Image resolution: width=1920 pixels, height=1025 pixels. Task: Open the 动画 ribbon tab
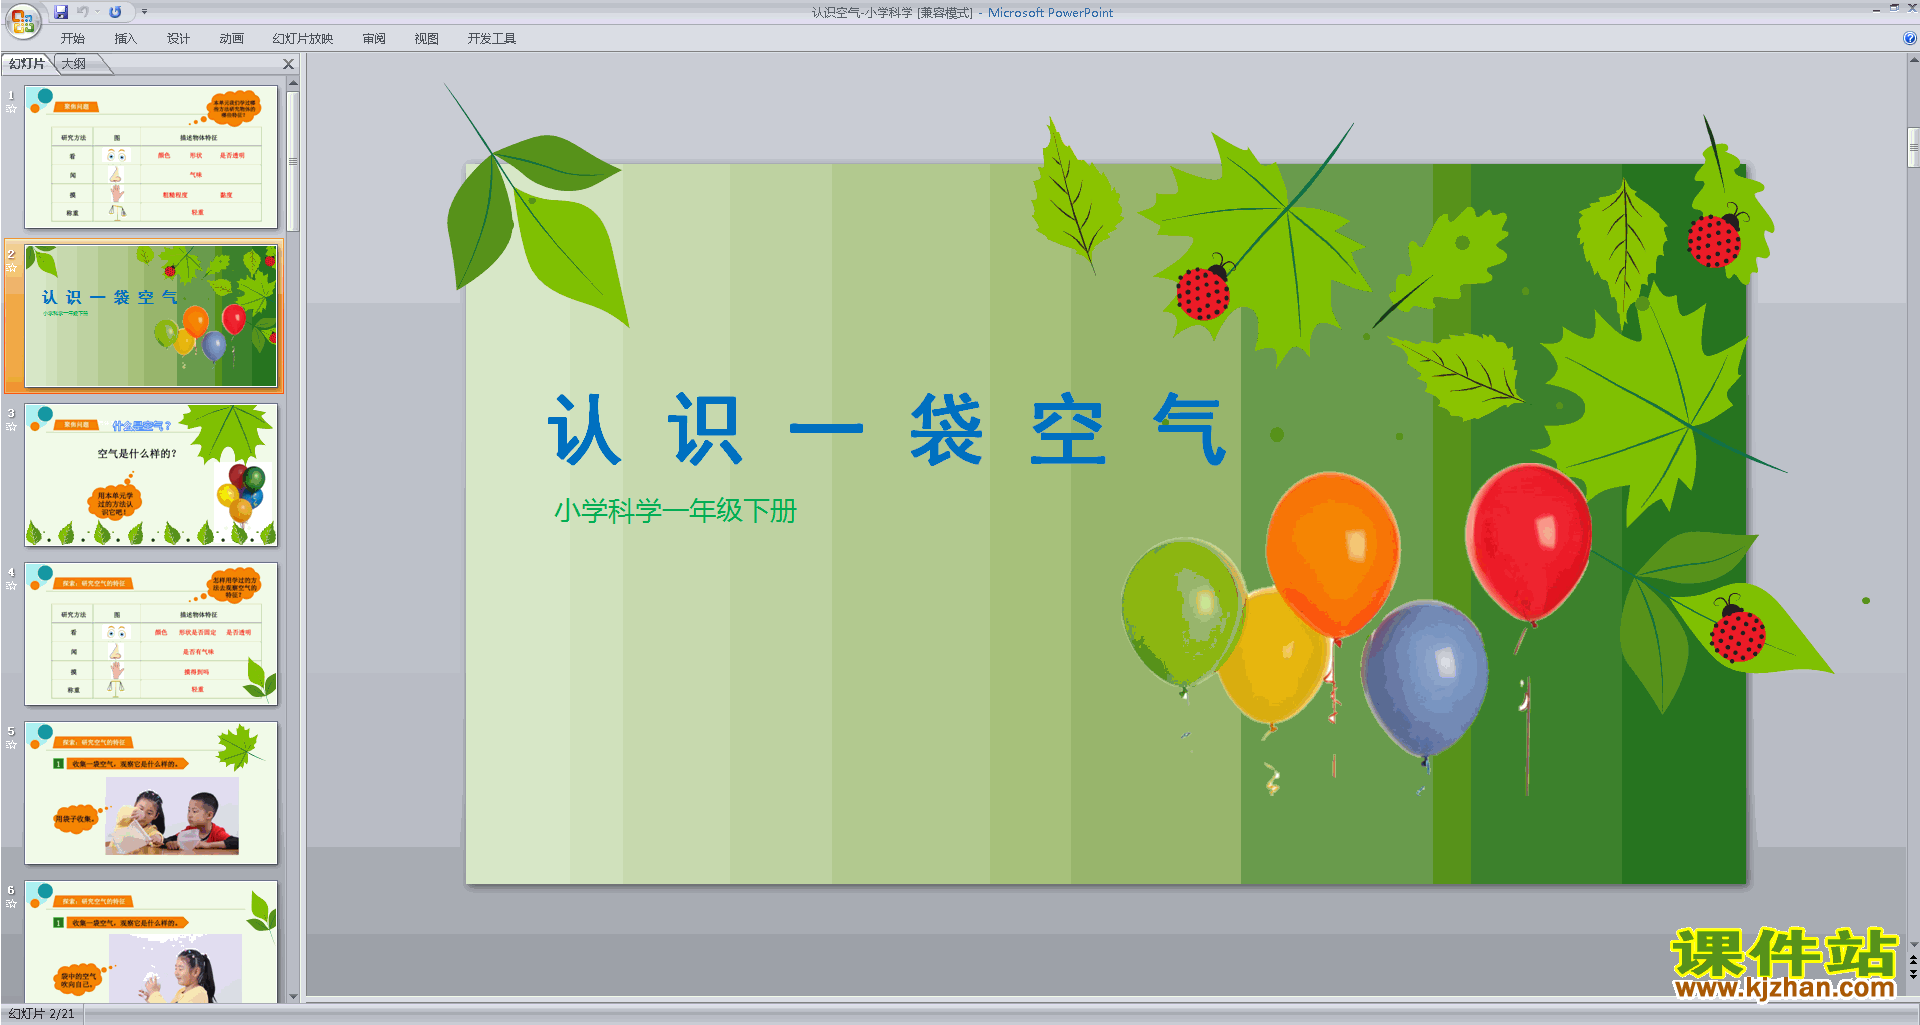232,39
